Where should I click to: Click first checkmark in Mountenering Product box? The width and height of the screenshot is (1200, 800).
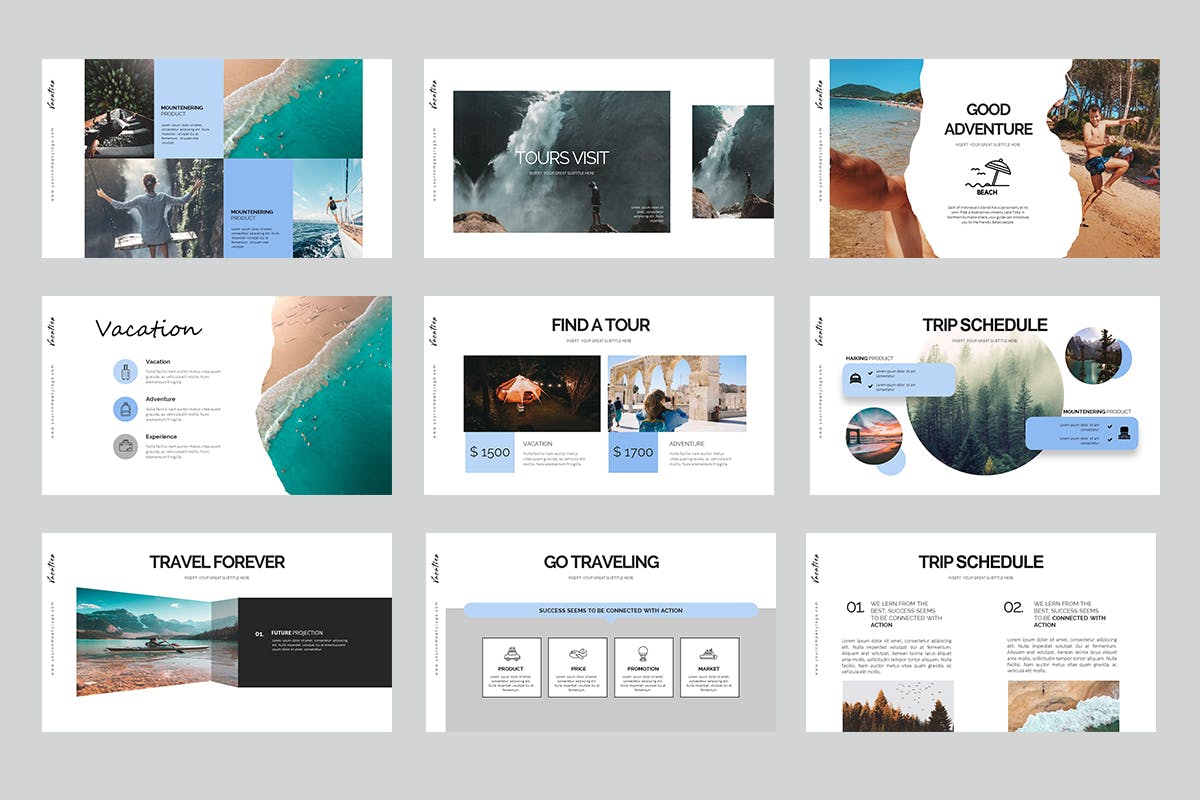pyautogui.click(x=1108, y=427)
